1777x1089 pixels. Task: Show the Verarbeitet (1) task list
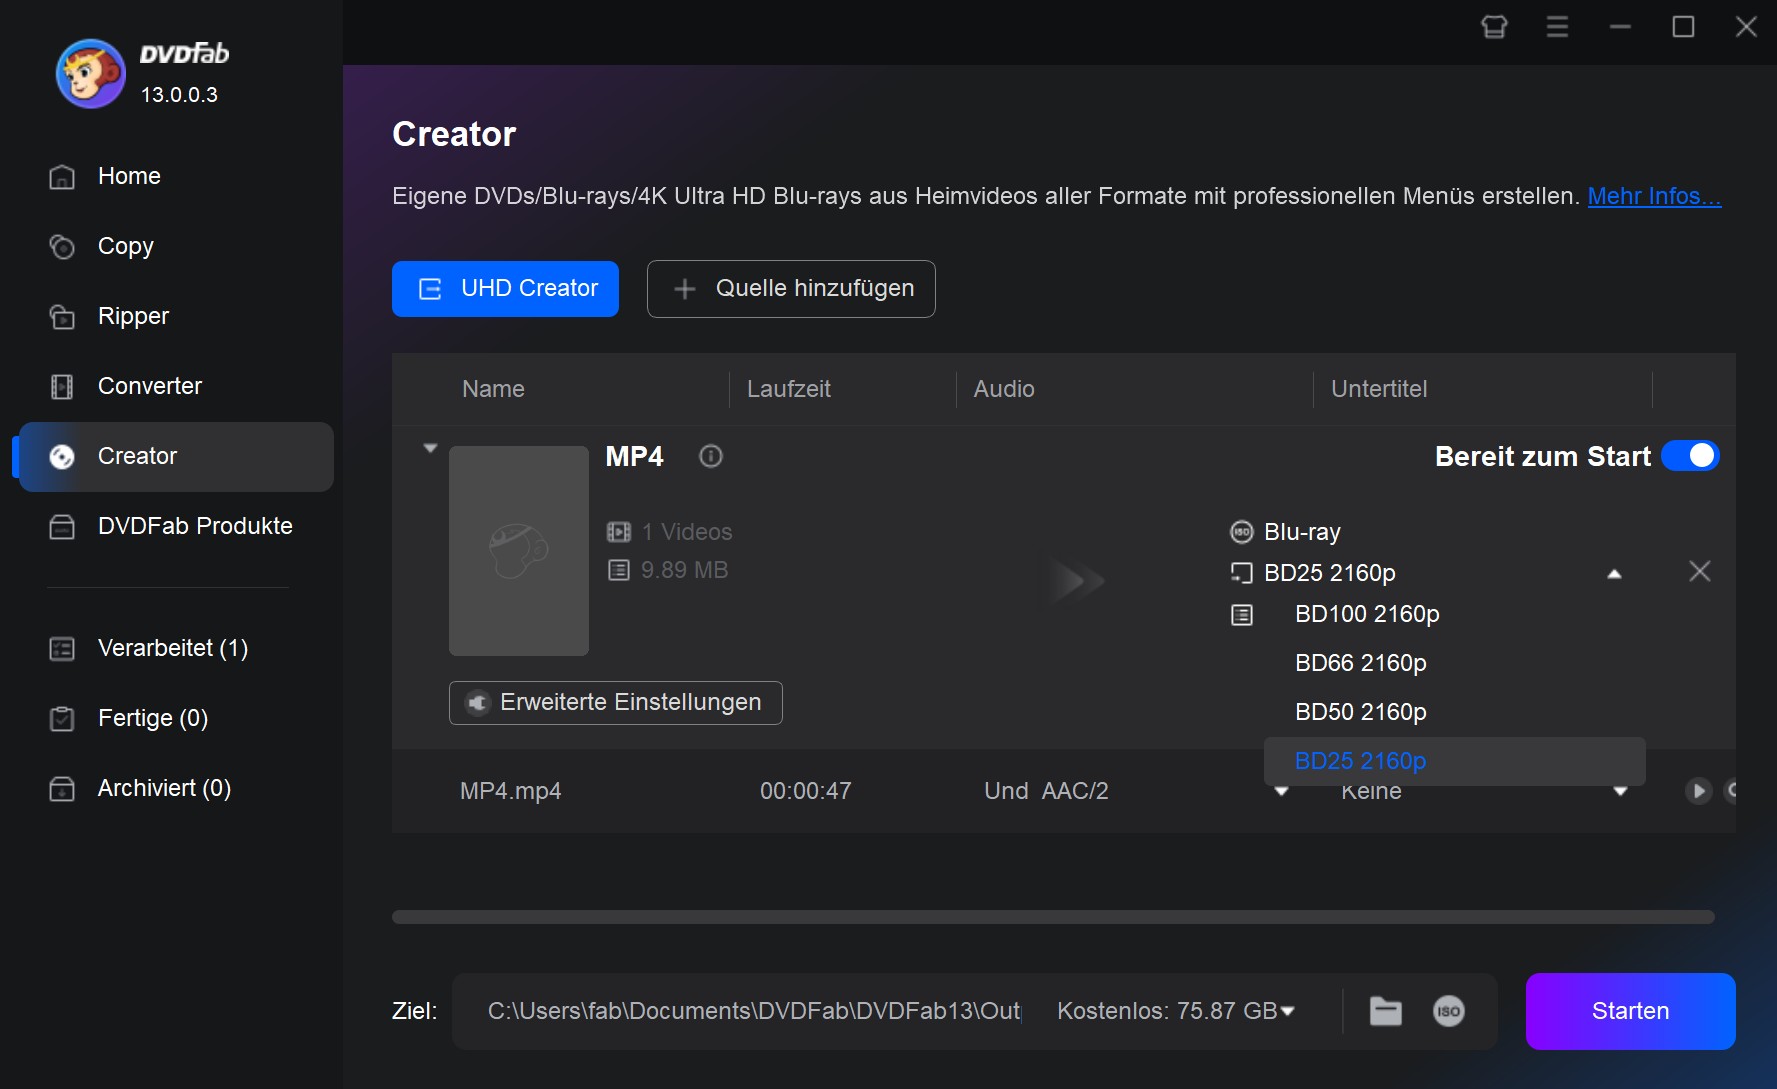(x=176, y=648)
